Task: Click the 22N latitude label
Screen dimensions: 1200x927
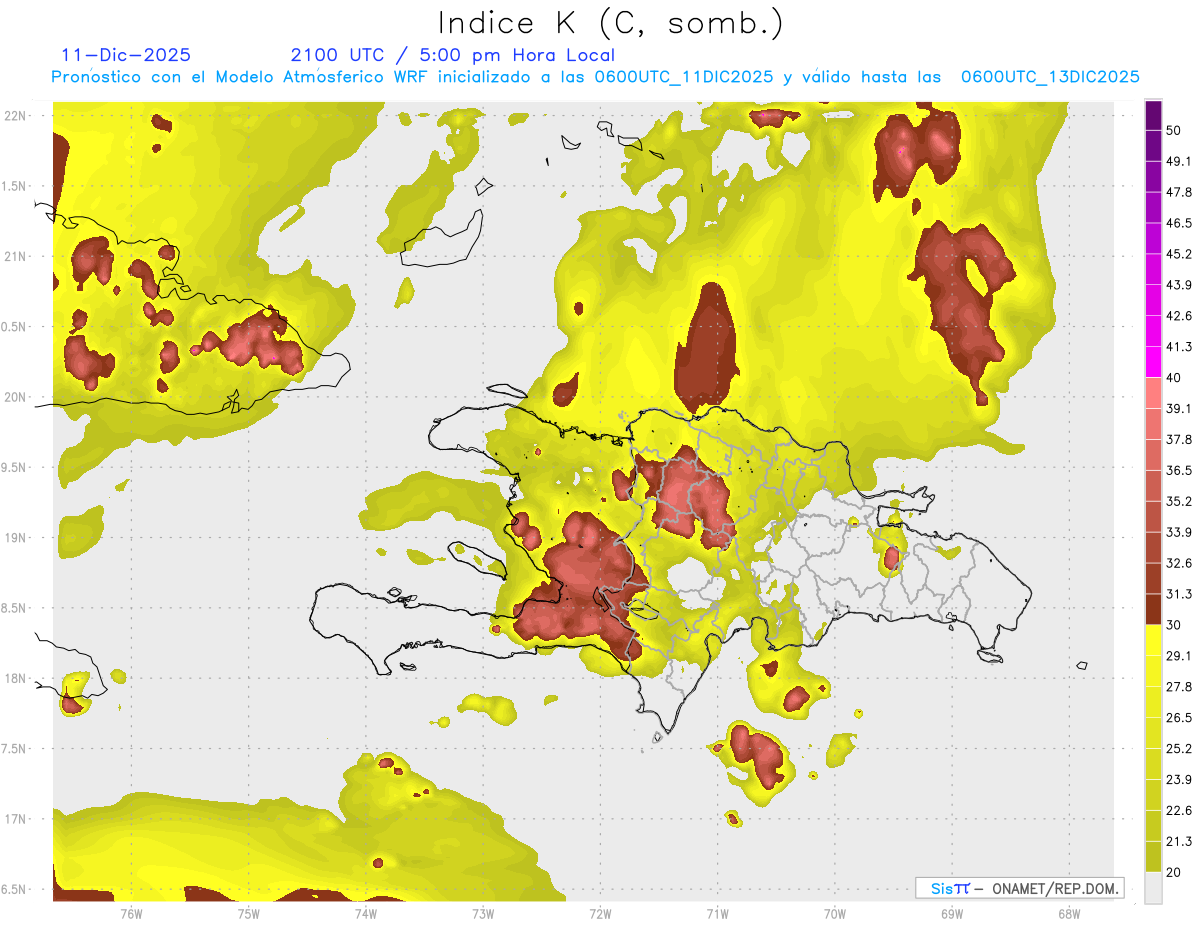Action: 14,115
